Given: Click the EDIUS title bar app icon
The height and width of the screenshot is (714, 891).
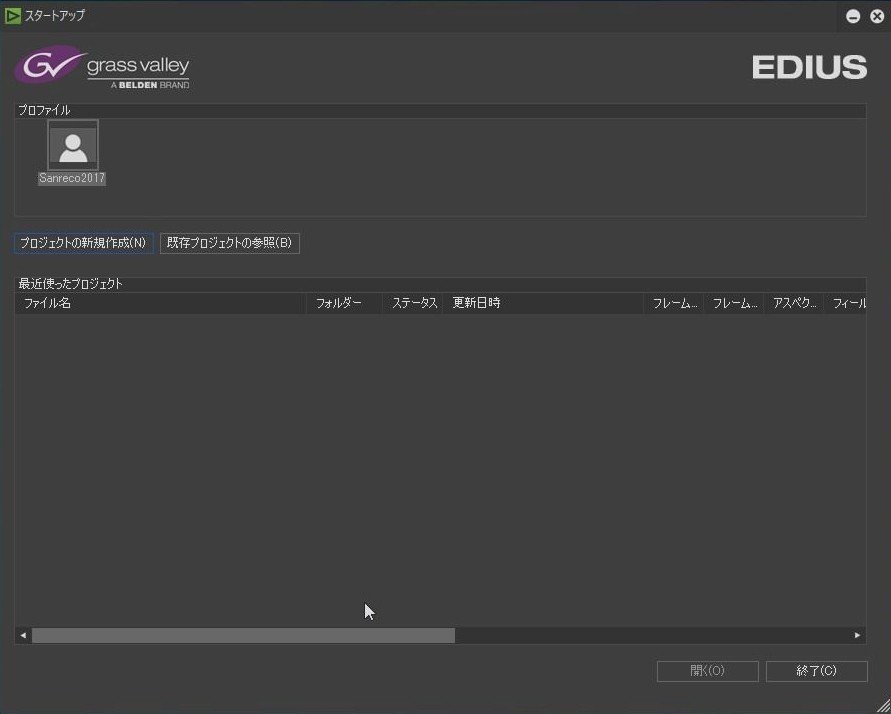Looking at the screenshot, I should tap(13, 16).
